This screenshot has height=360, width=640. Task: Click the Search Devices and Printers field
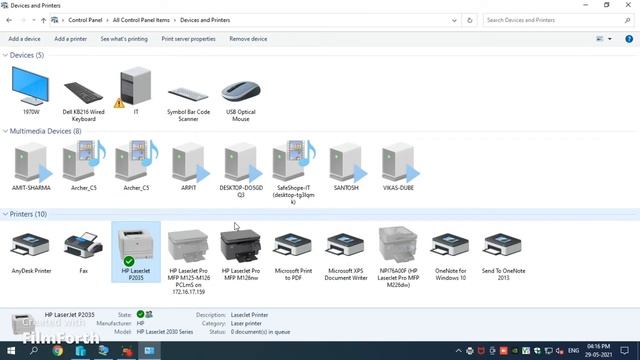pos(557,20)
